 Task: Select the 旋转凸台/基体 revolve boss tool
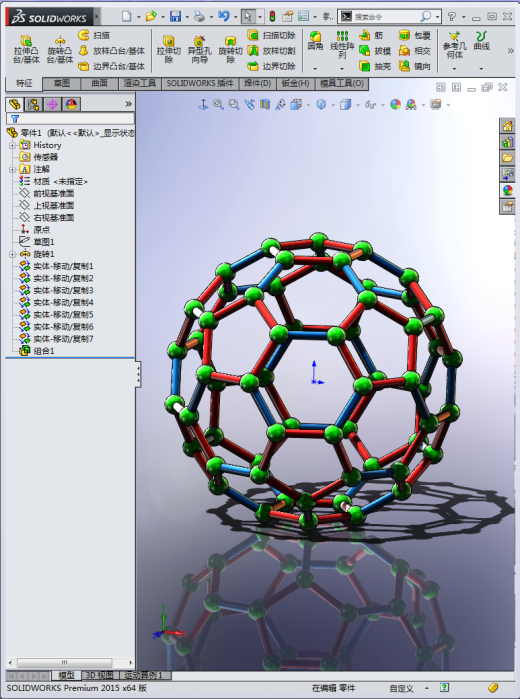60,49
